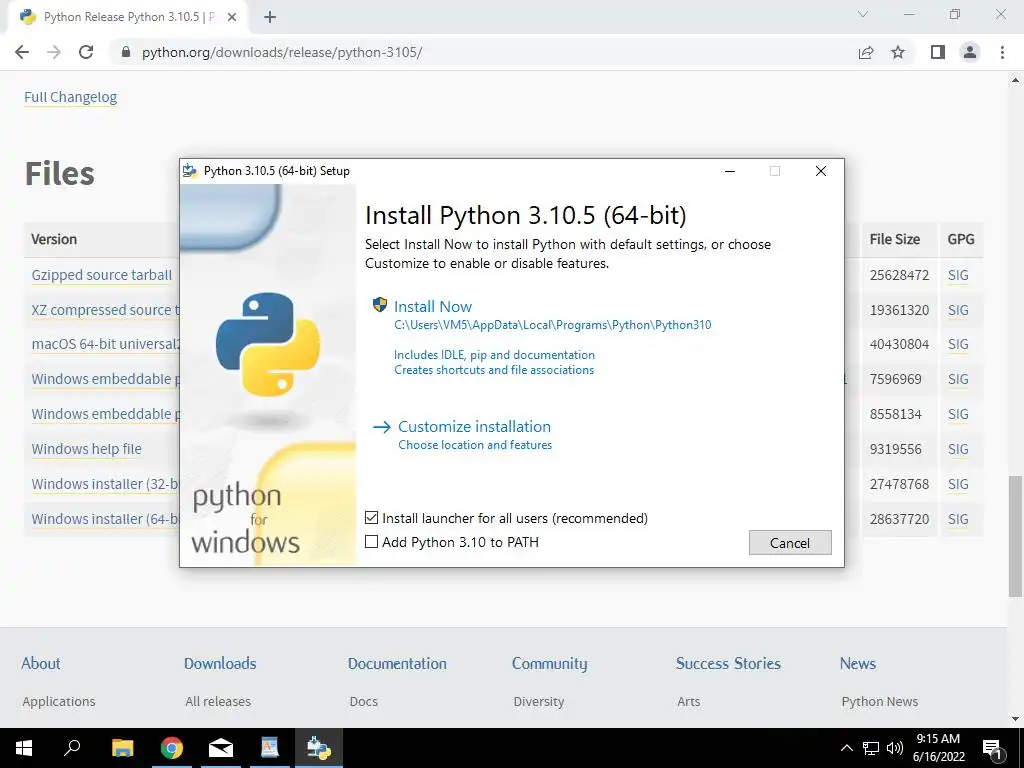Go back in Chrome browser
The width and height of the screenshot is (1024, 768).
point(22,52)
